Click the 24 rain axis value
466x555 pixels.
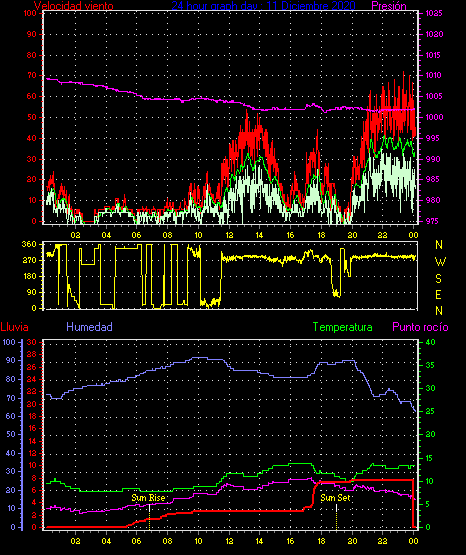(x=32, y=379)
